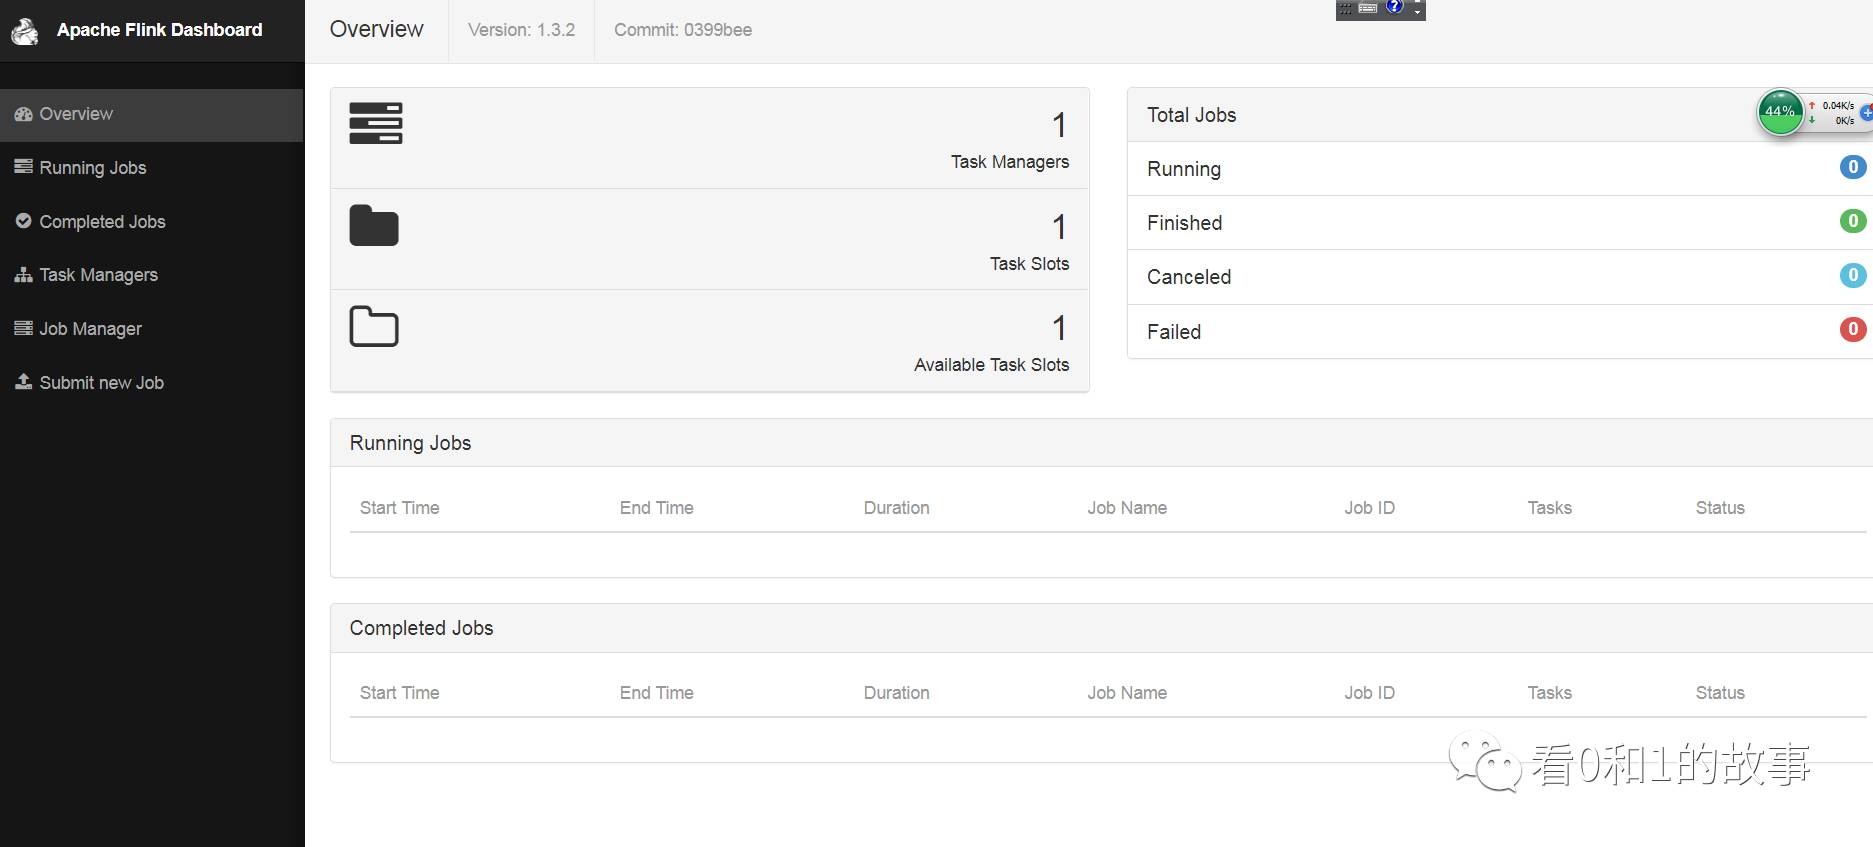Viewport: 1873px width, 847px height.
Task: Click the Total Jobs panel header
Action: click(x=1500, y=115)
